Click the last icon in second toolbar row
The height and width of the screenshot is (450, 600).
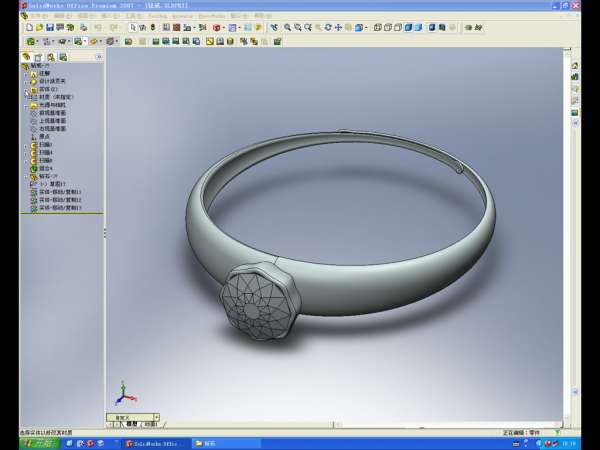(277, 41)
